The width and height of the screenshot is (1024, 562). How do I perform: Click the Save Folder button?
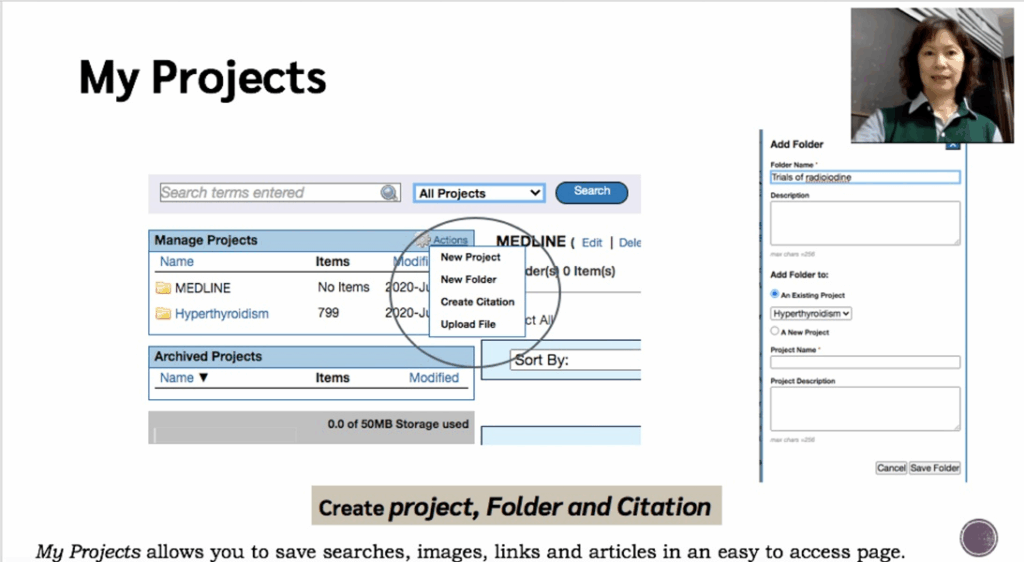[x=934, y=468]
